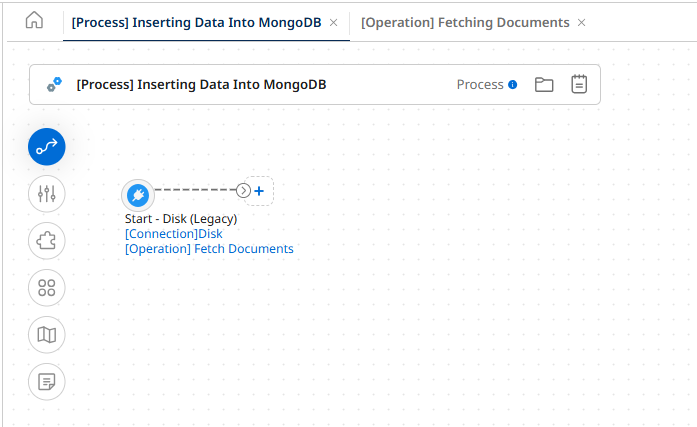Close the Inserting Data Into MongoDB tab

334,22
